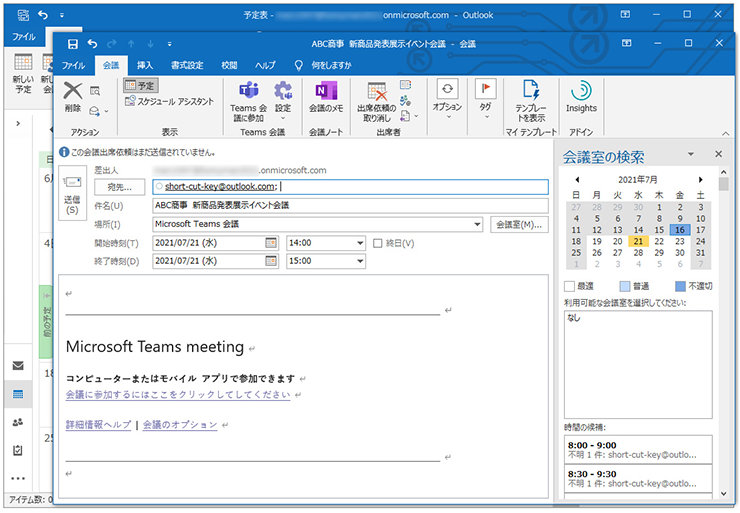
Task: Click the 会議室(M)... button
Action: point(519,224)
